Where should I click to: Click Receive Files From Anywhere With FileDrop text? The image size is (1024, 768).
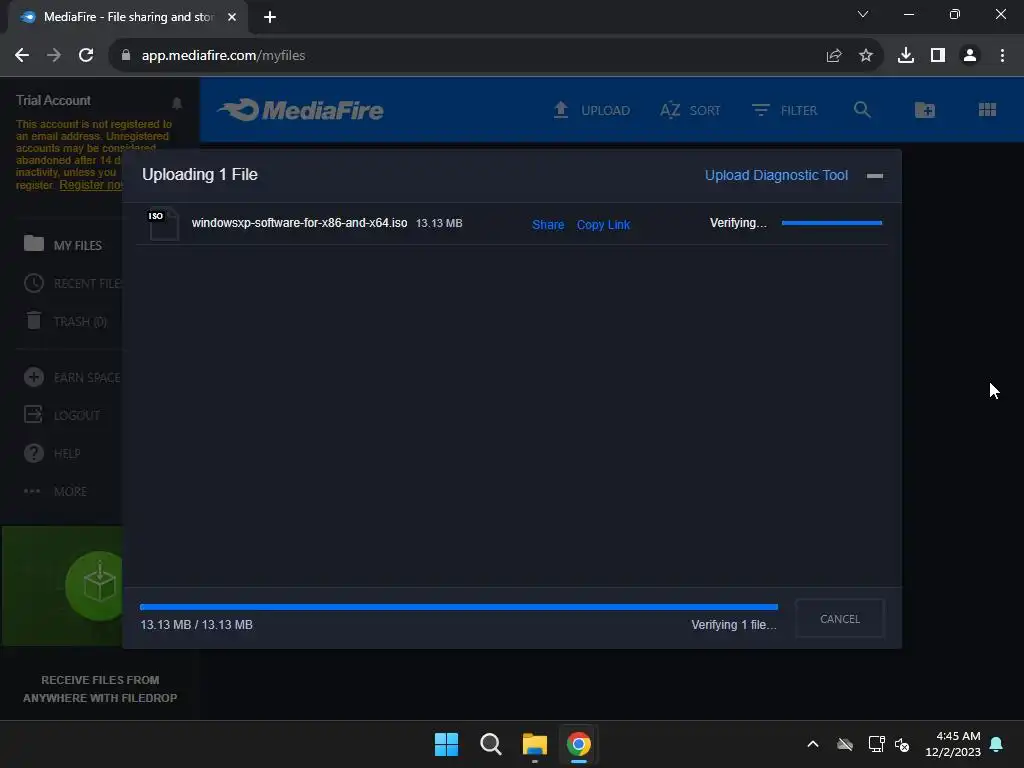(x=100, y=689)
